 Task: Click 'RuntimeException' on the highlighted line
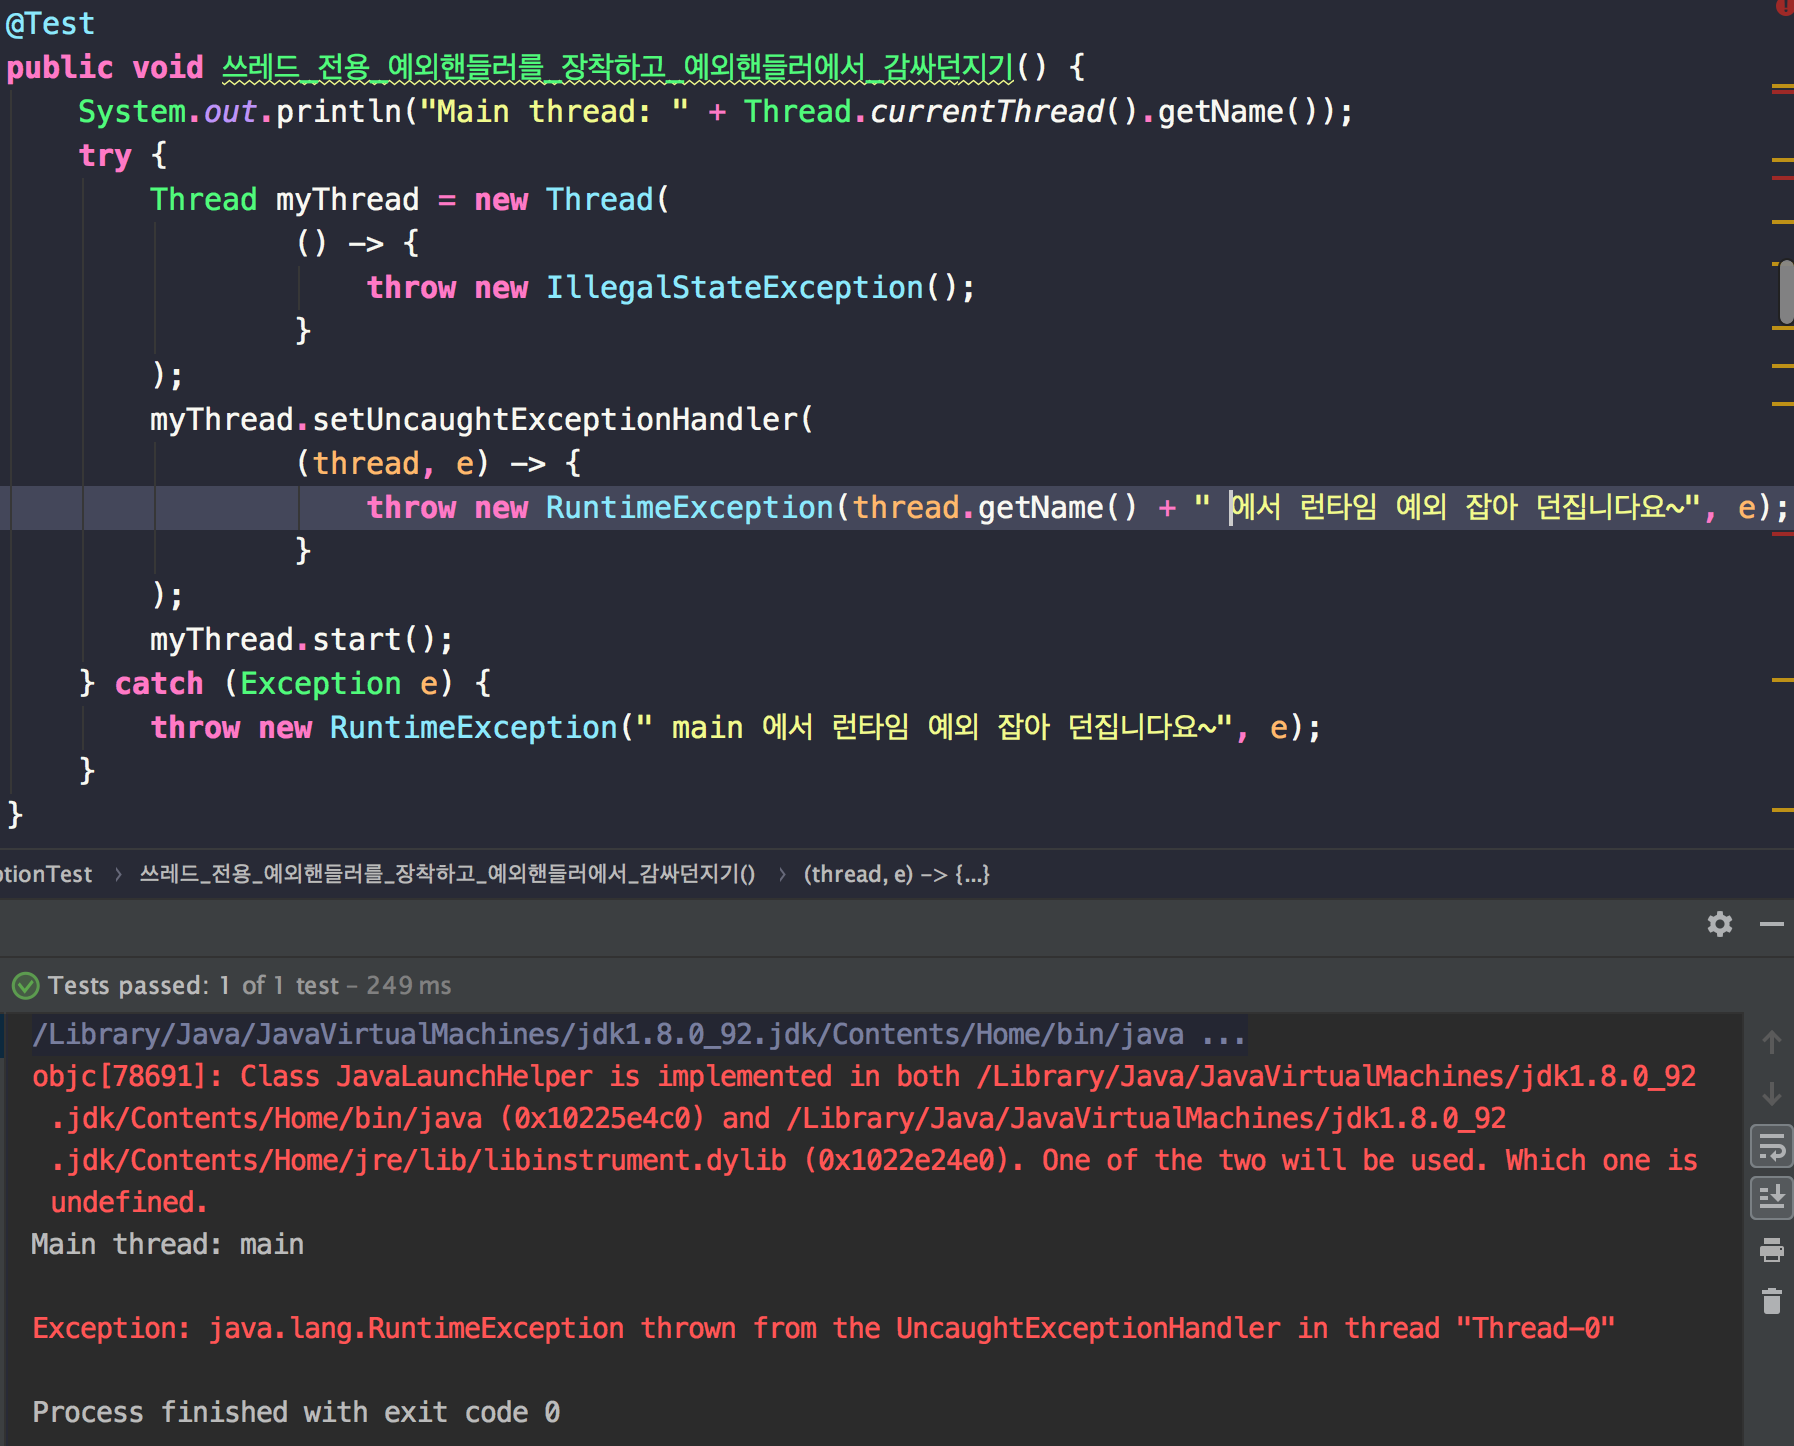689,507
